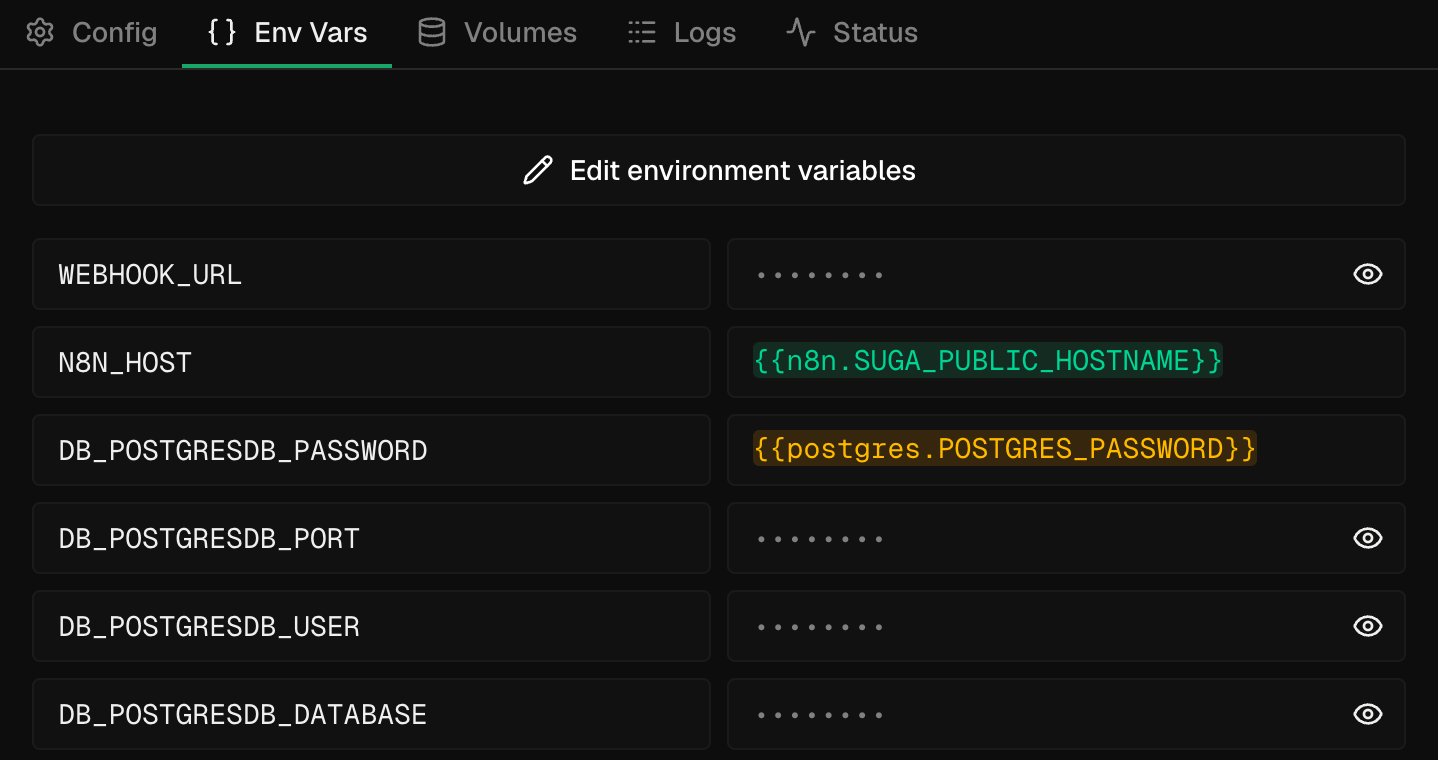Click the {{n8n.SUGA_PUBLIC_HOSTNAME}} reference value

[988, 361]
